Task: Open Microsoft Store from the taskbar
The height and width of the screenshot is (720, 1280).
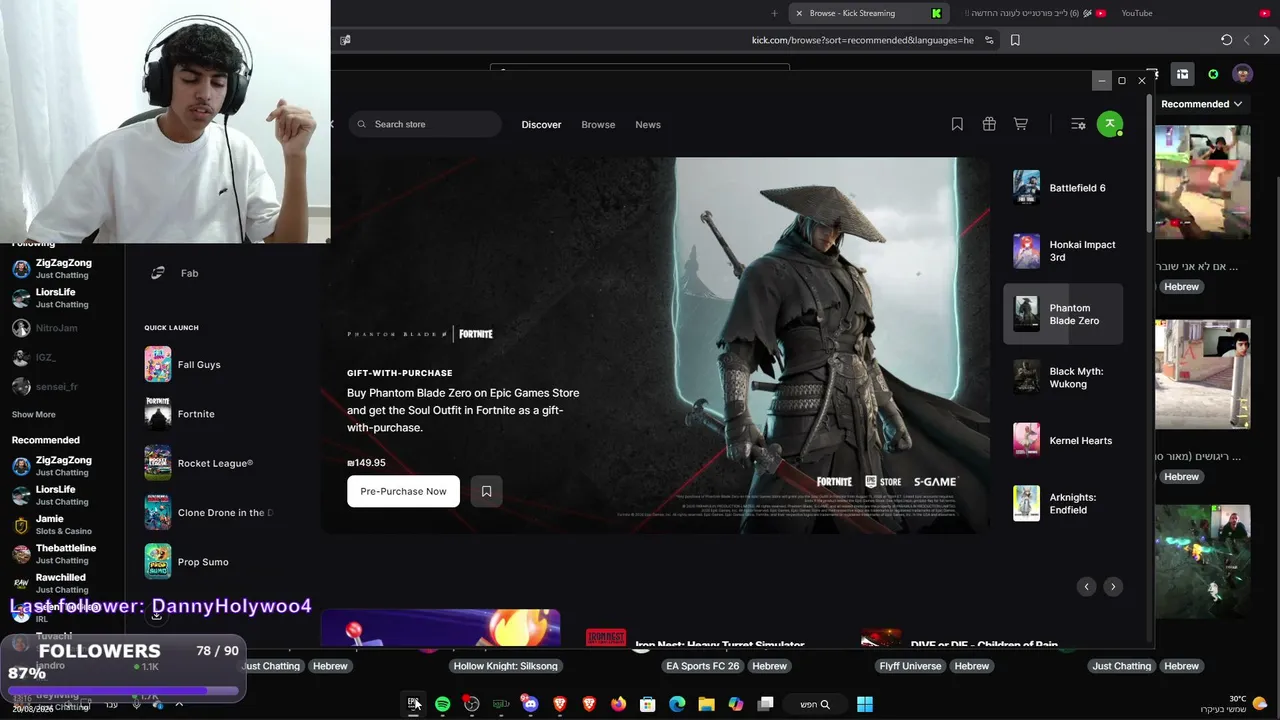Action: [648, 704]
